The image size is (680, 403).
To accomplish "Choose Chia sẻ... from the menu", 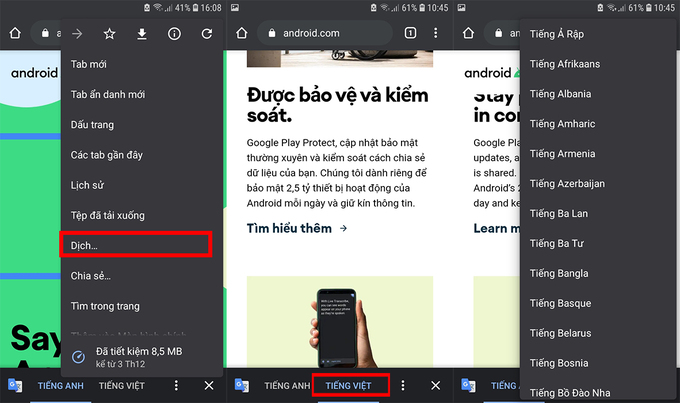I will pyautogui.click(x=141, y=276).
